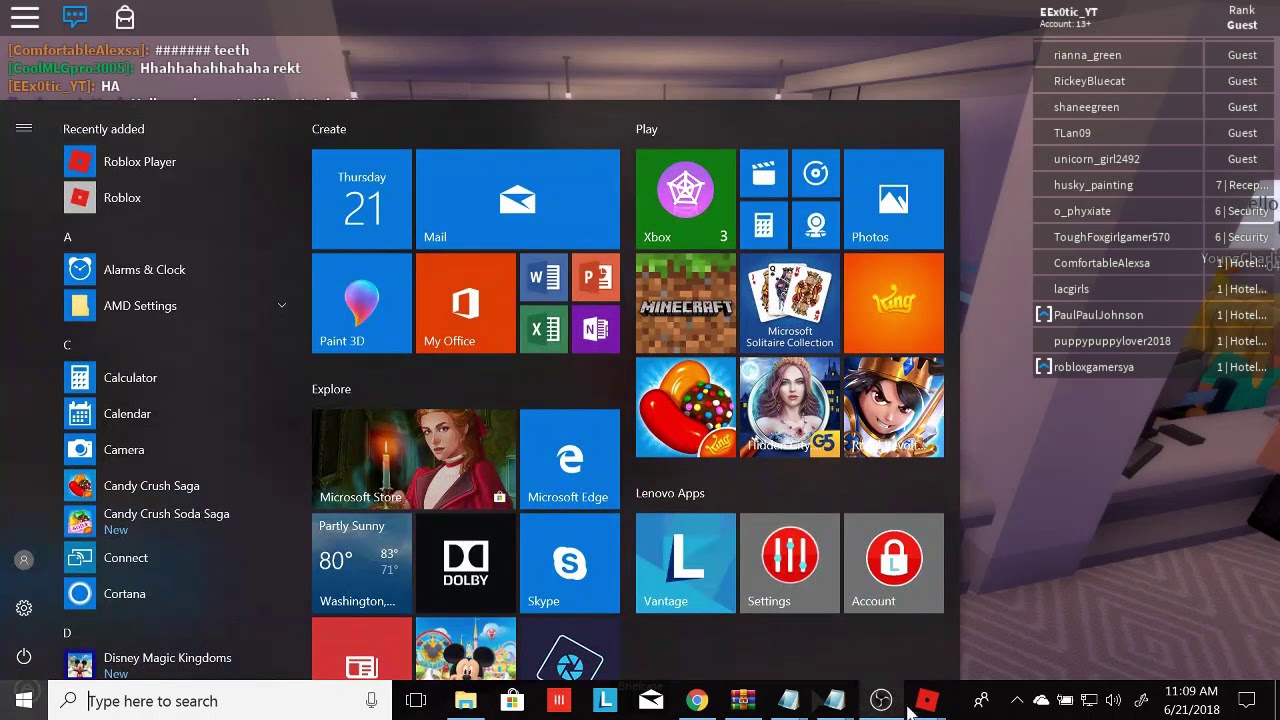Open the Paint 3D tile
This screenshot has height=720, width=1280.
362,303
